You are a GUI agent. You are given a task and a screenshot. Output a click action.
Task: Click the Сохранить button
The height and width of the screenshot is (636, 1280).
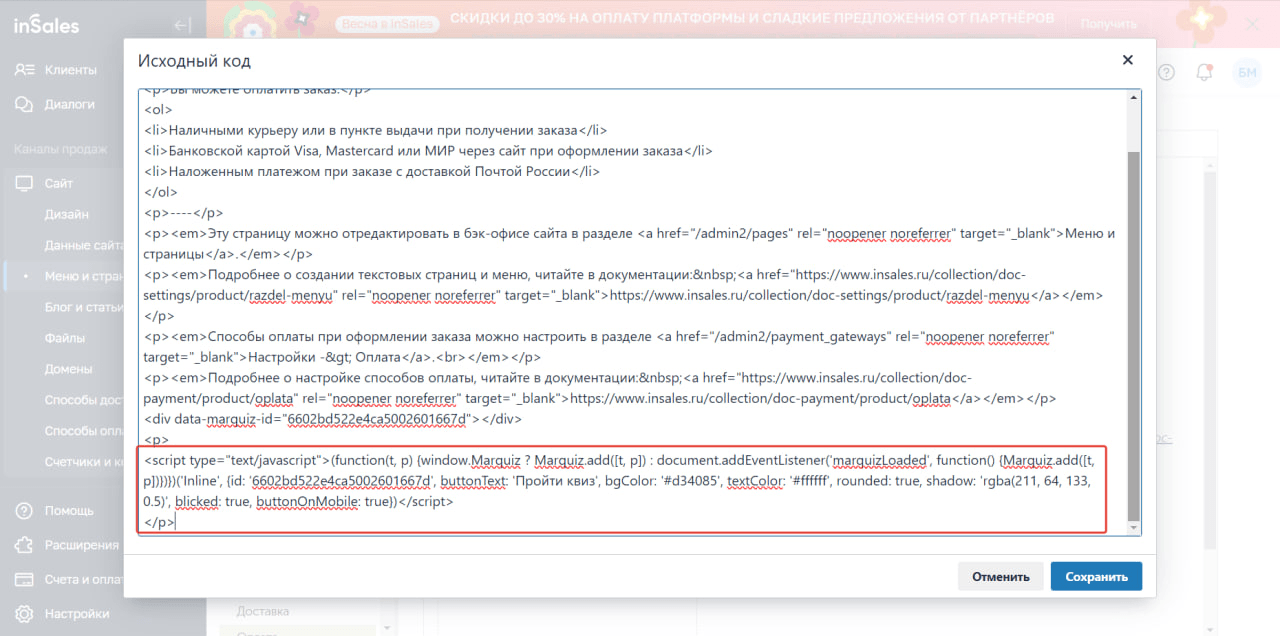[x=1096, y=576]
